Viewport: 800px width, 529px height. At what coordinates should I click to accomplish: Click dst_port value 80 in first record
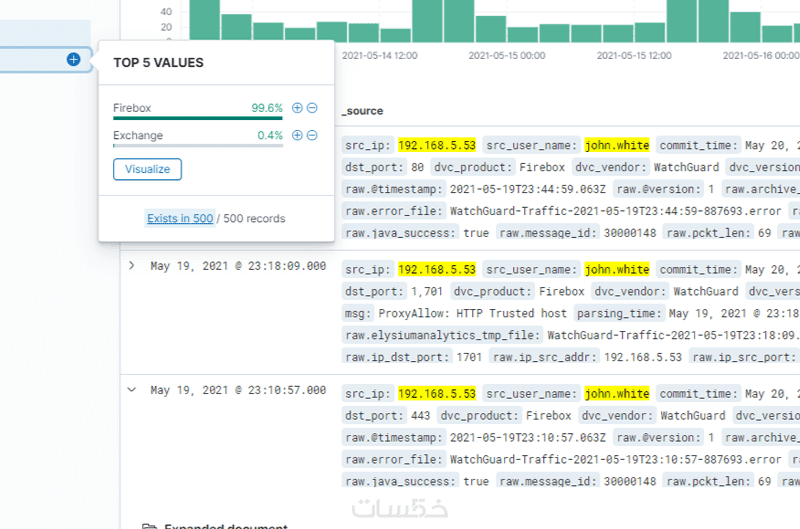coord(417,167)
